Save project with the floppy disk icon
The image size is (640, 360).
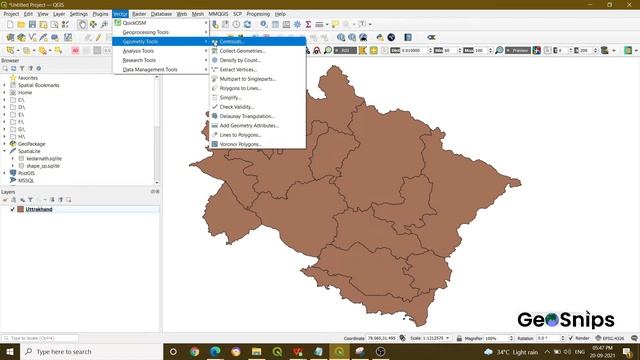click(x=32, y=25)
